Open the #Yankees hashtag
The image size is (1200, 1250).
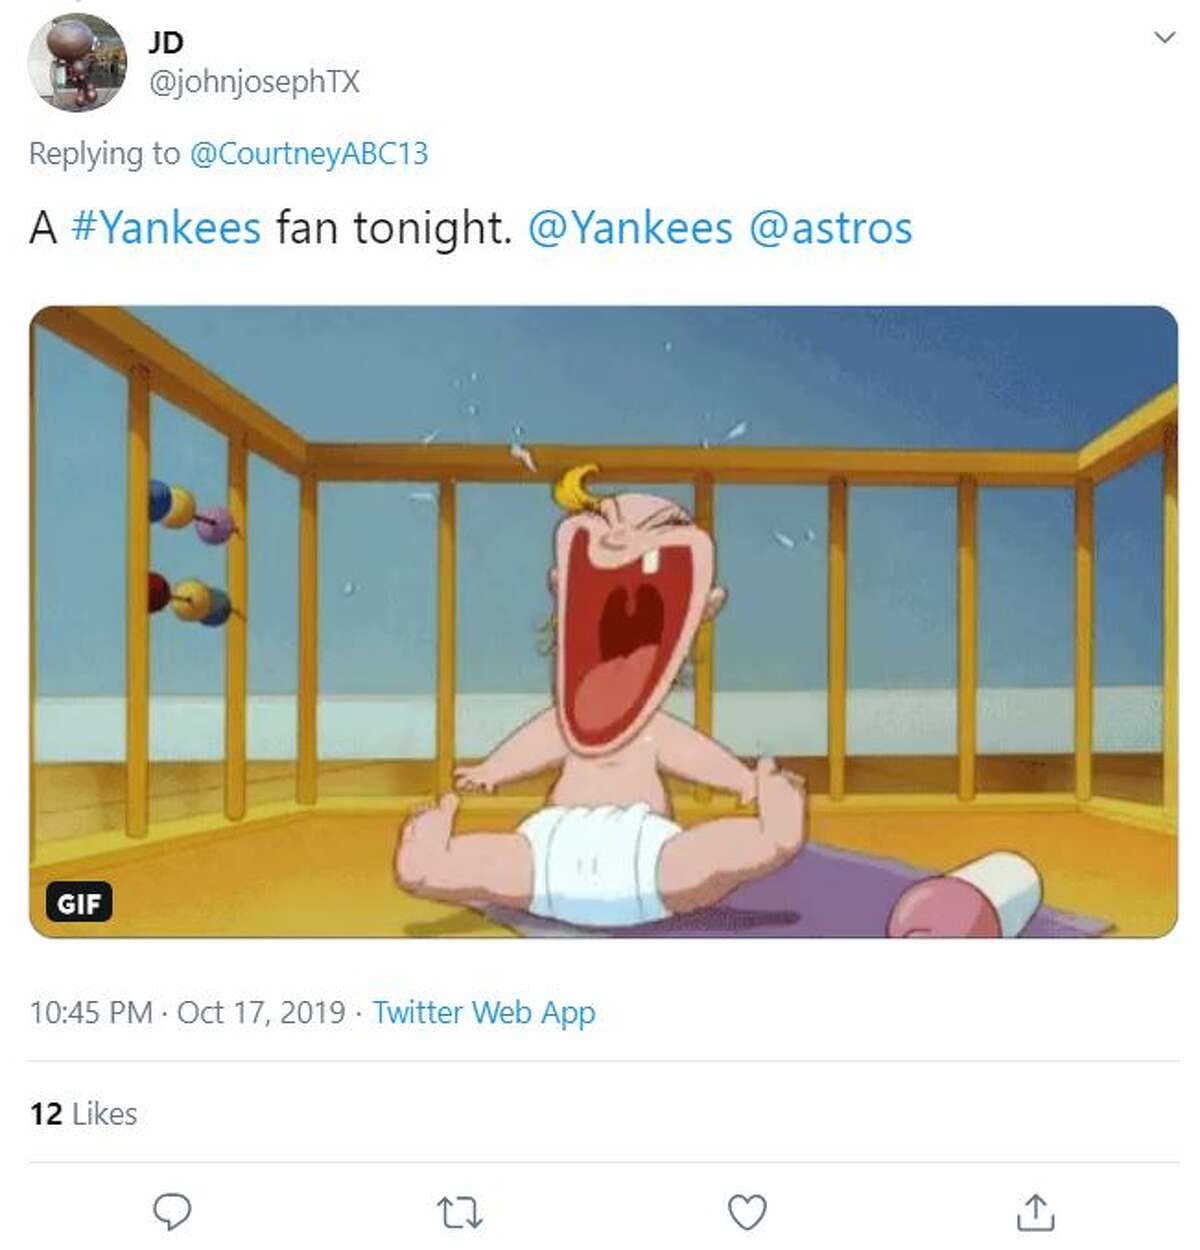click(x=165, y=227)
